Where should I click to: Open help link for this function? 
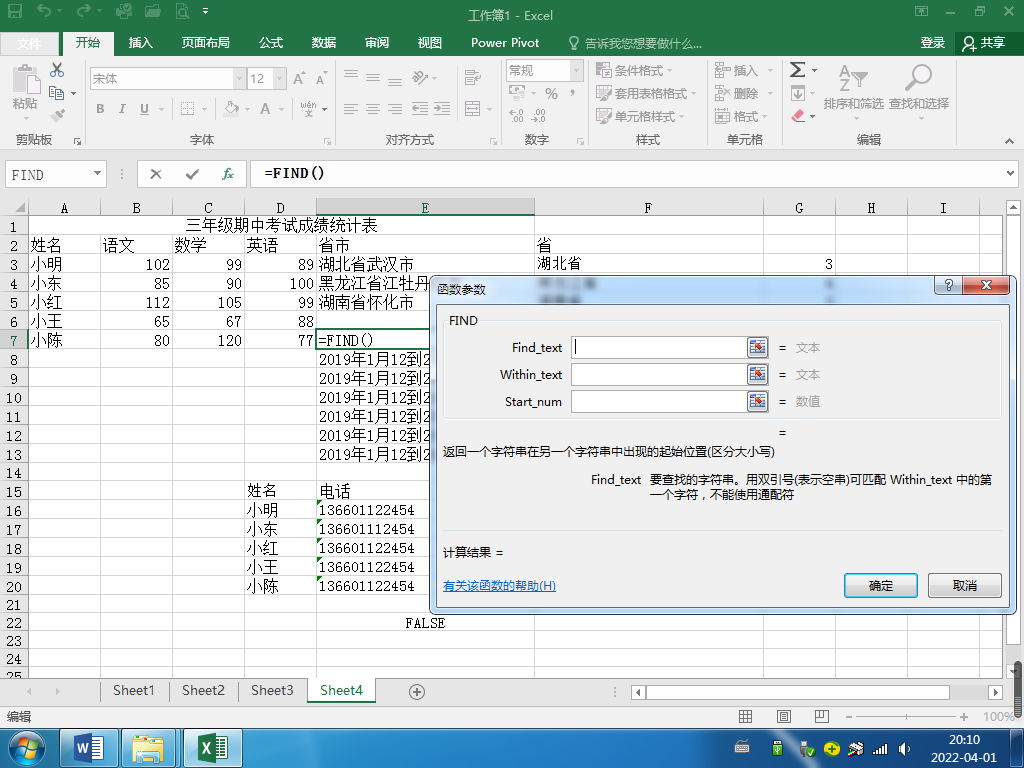(x=499, y=586)
